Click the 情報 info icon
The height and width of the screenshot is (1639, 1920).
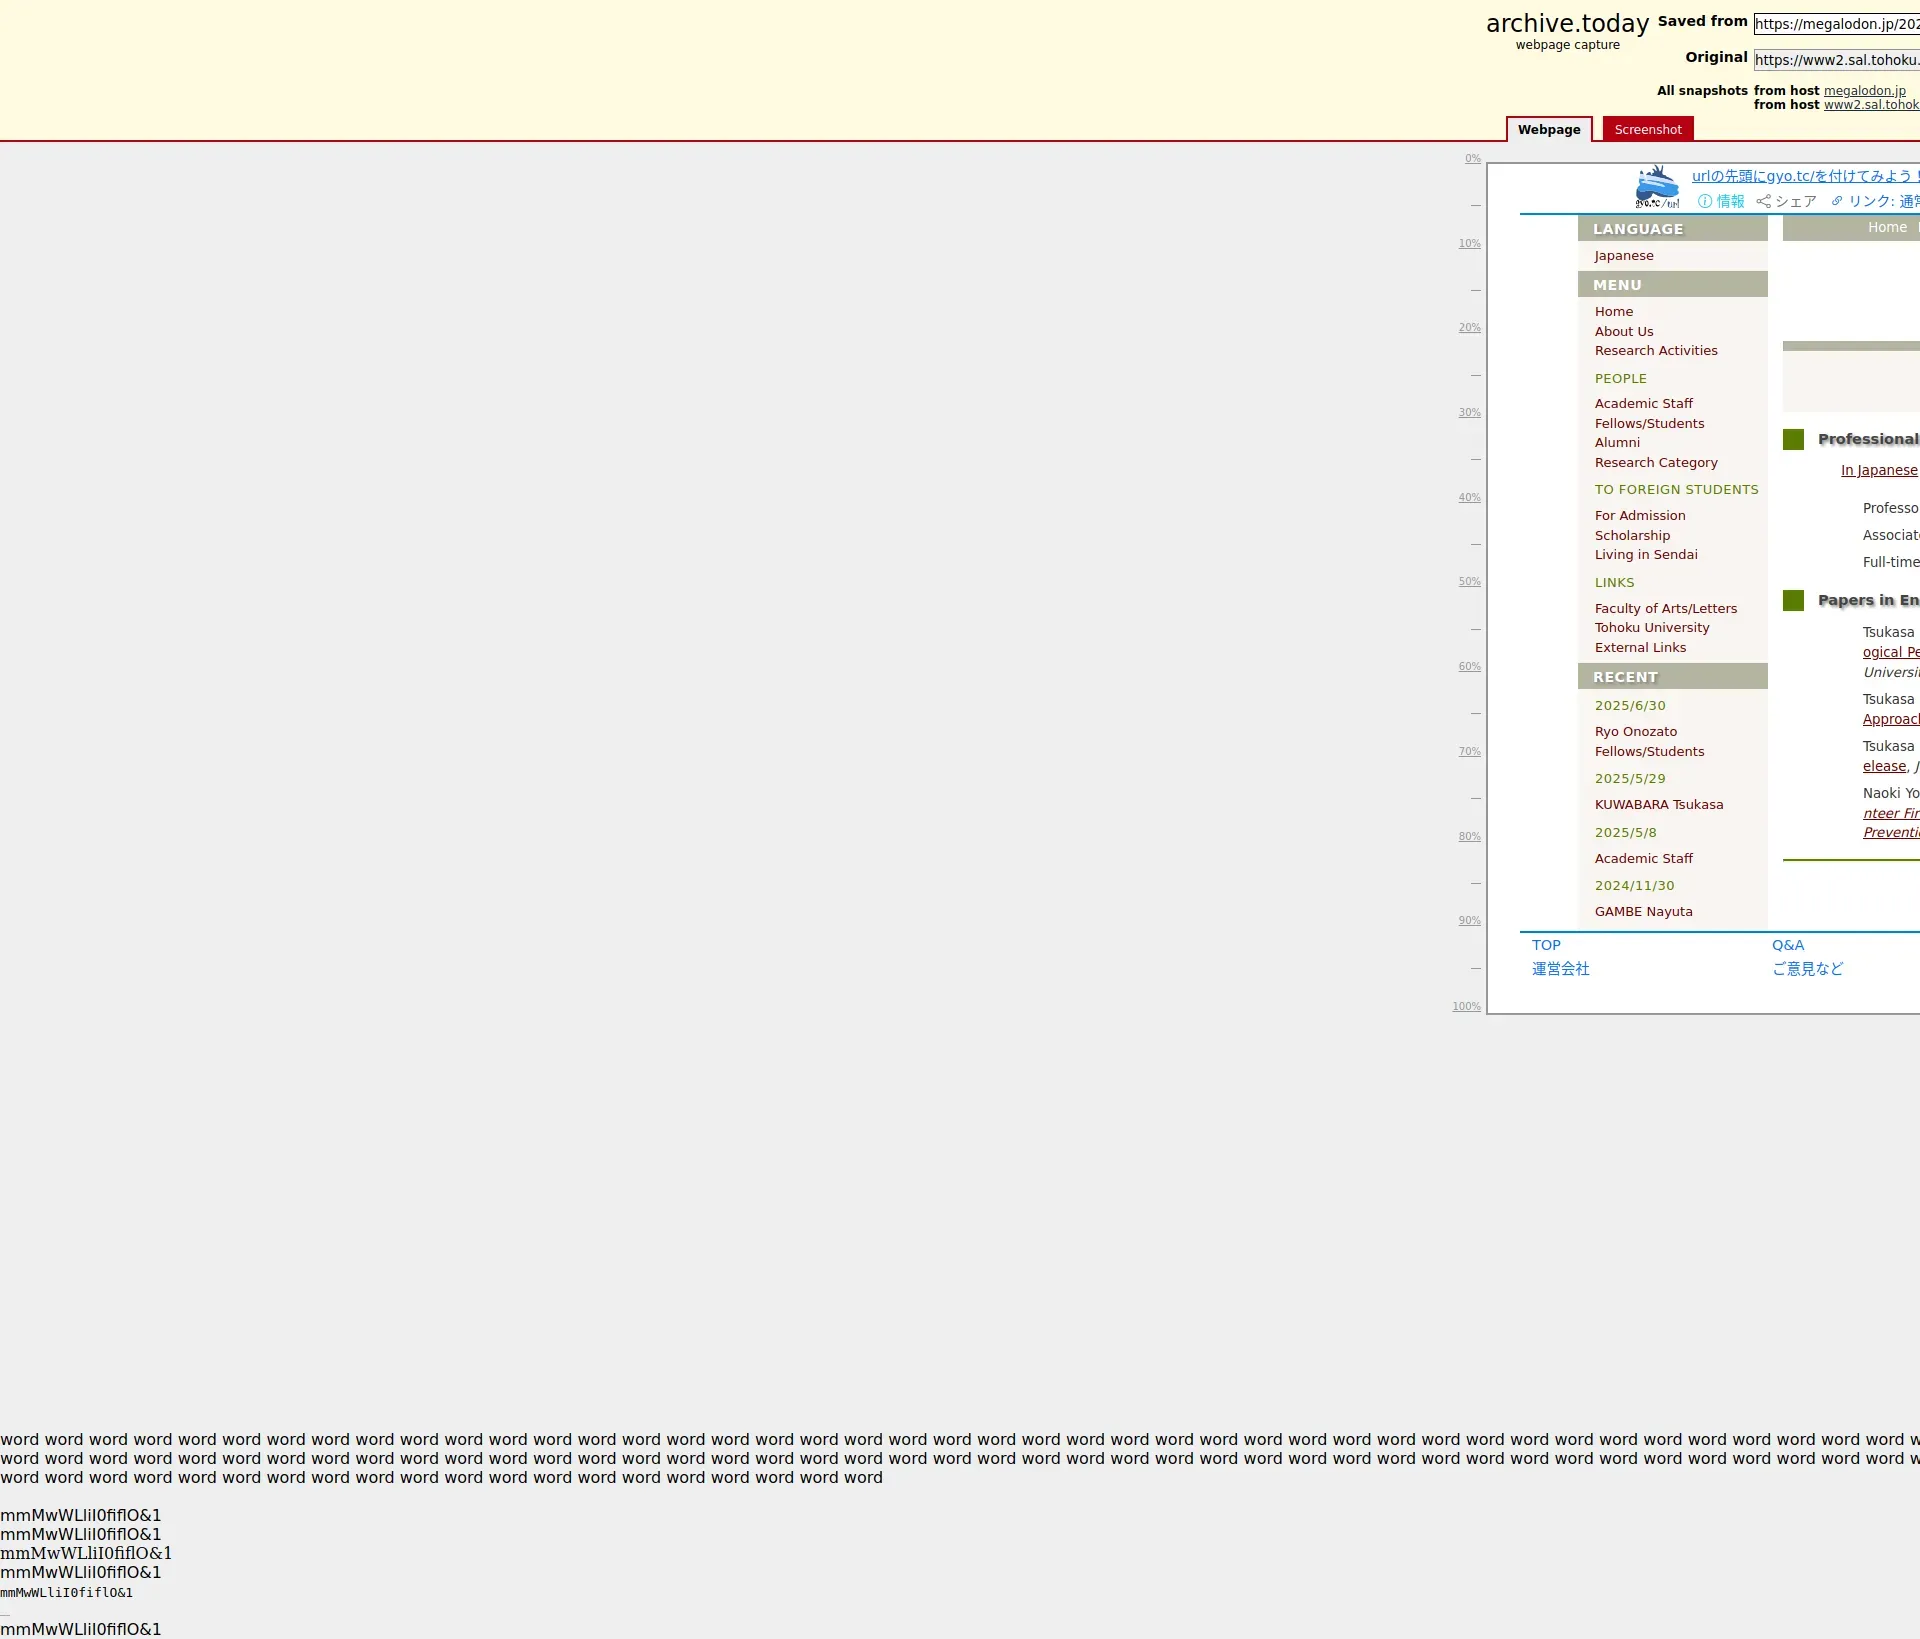pyautogui.click(x=1705, y=202)
